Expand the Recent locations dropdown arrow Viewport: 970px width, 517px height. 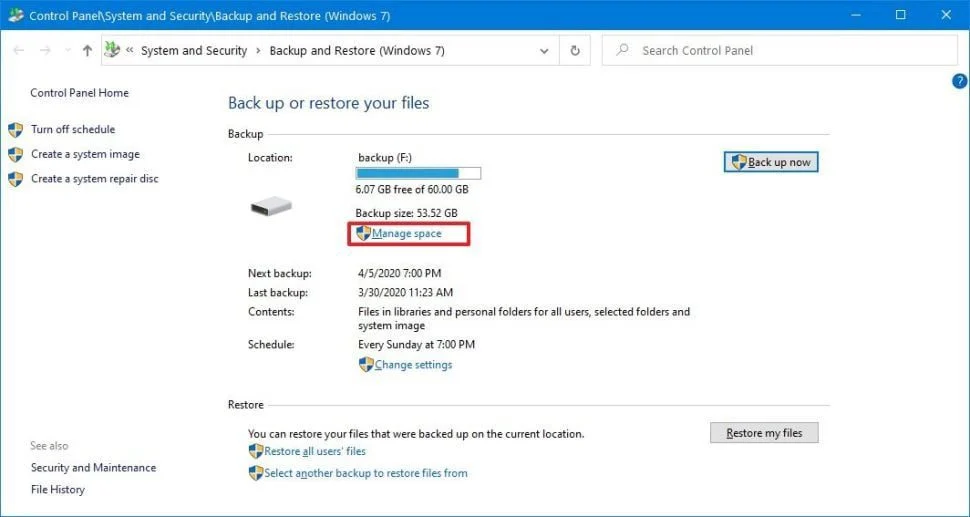(x=66, y=50)
